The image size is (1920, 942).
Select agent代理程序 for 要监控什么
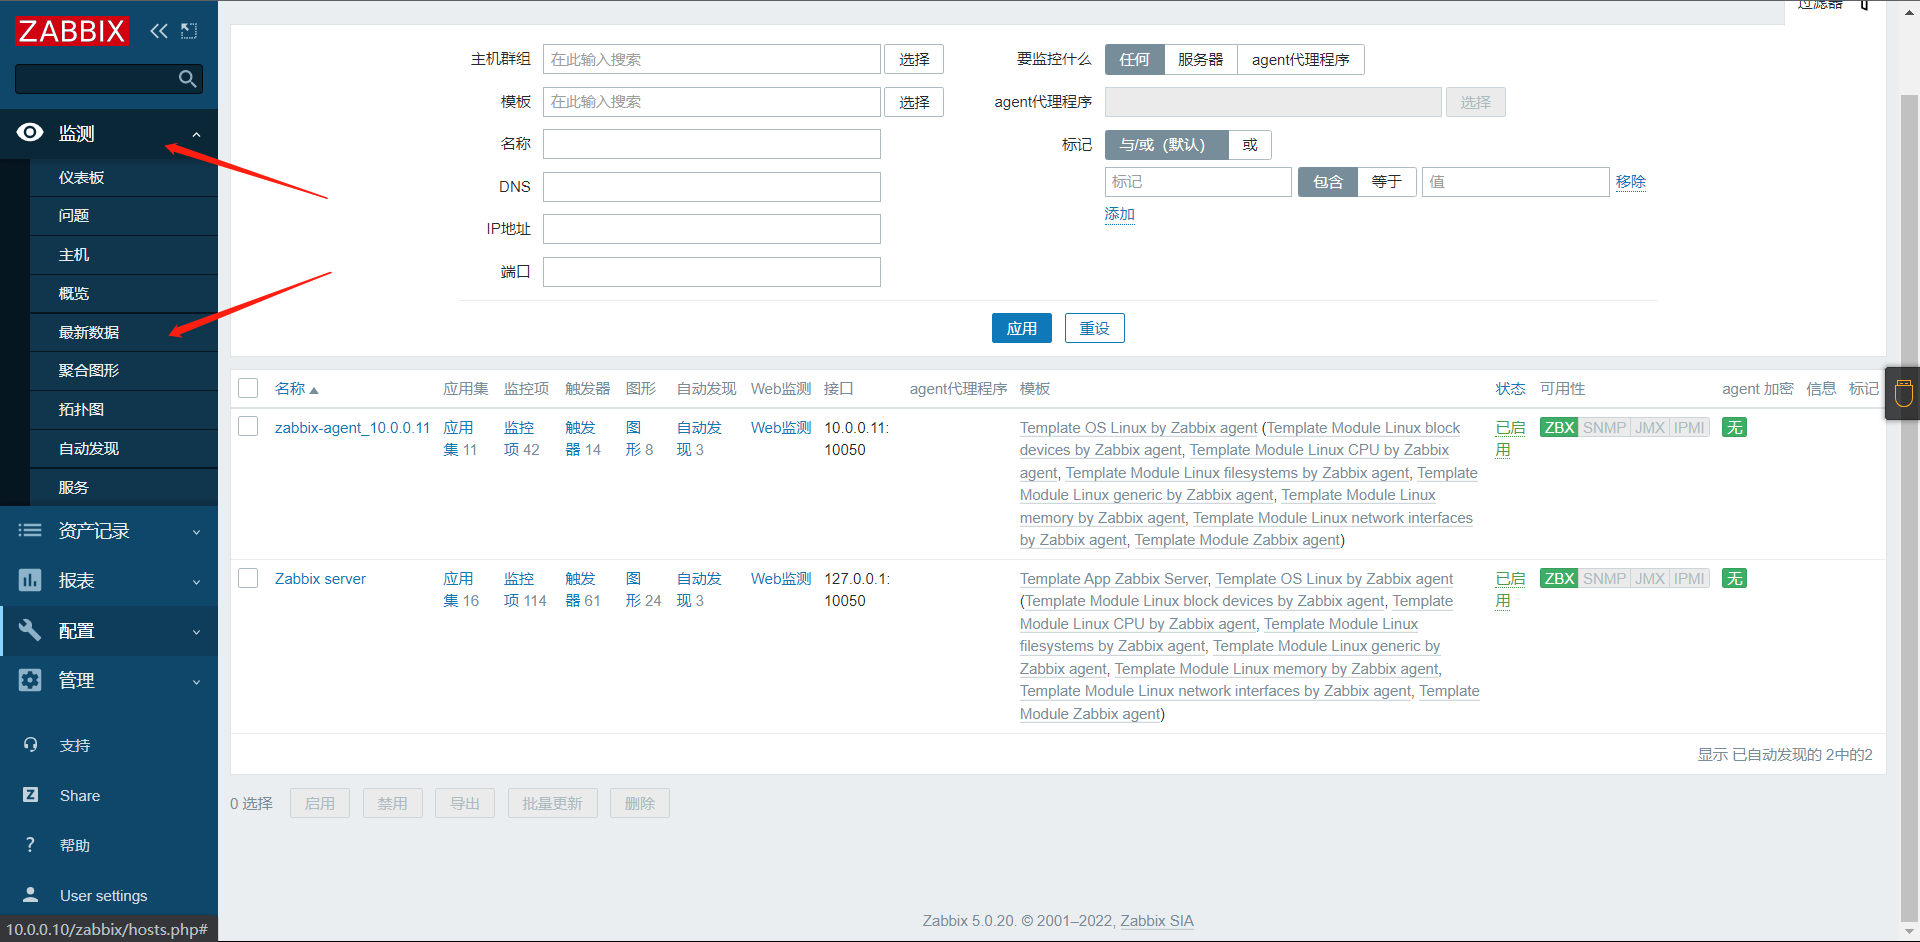(x=1300, y=59)
